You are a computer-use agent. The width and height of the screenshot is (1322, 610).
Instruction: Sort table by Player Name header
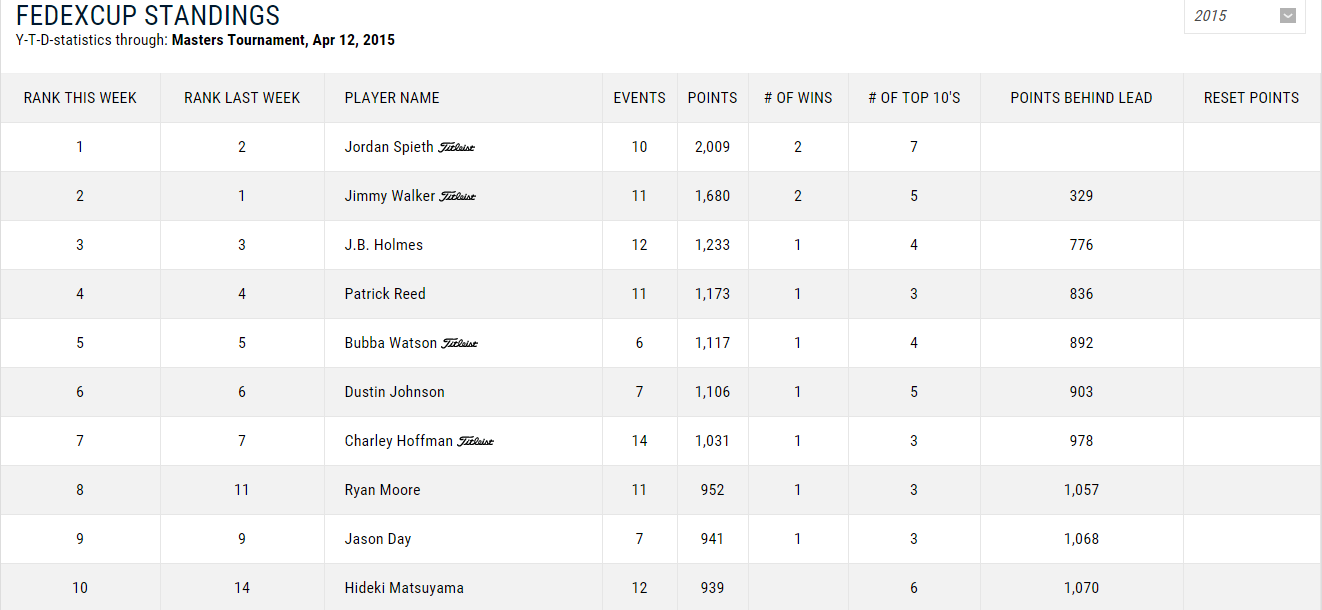coord(392,98)
